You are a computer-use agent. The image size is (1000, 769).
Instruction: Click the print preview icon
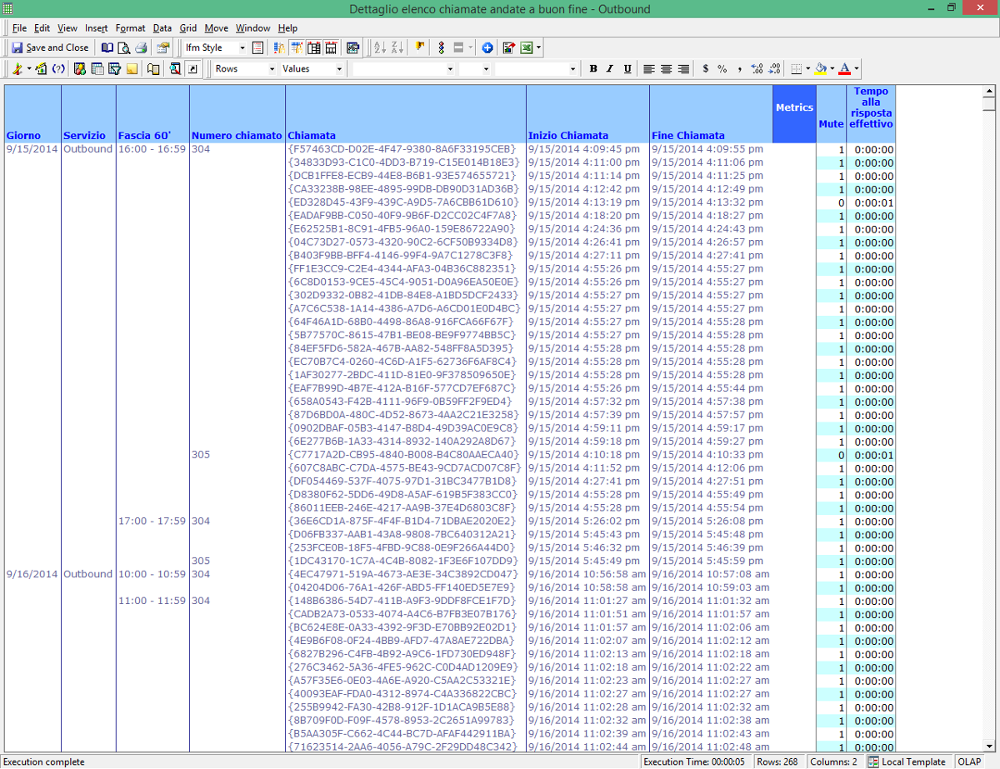tap(124, 48)
